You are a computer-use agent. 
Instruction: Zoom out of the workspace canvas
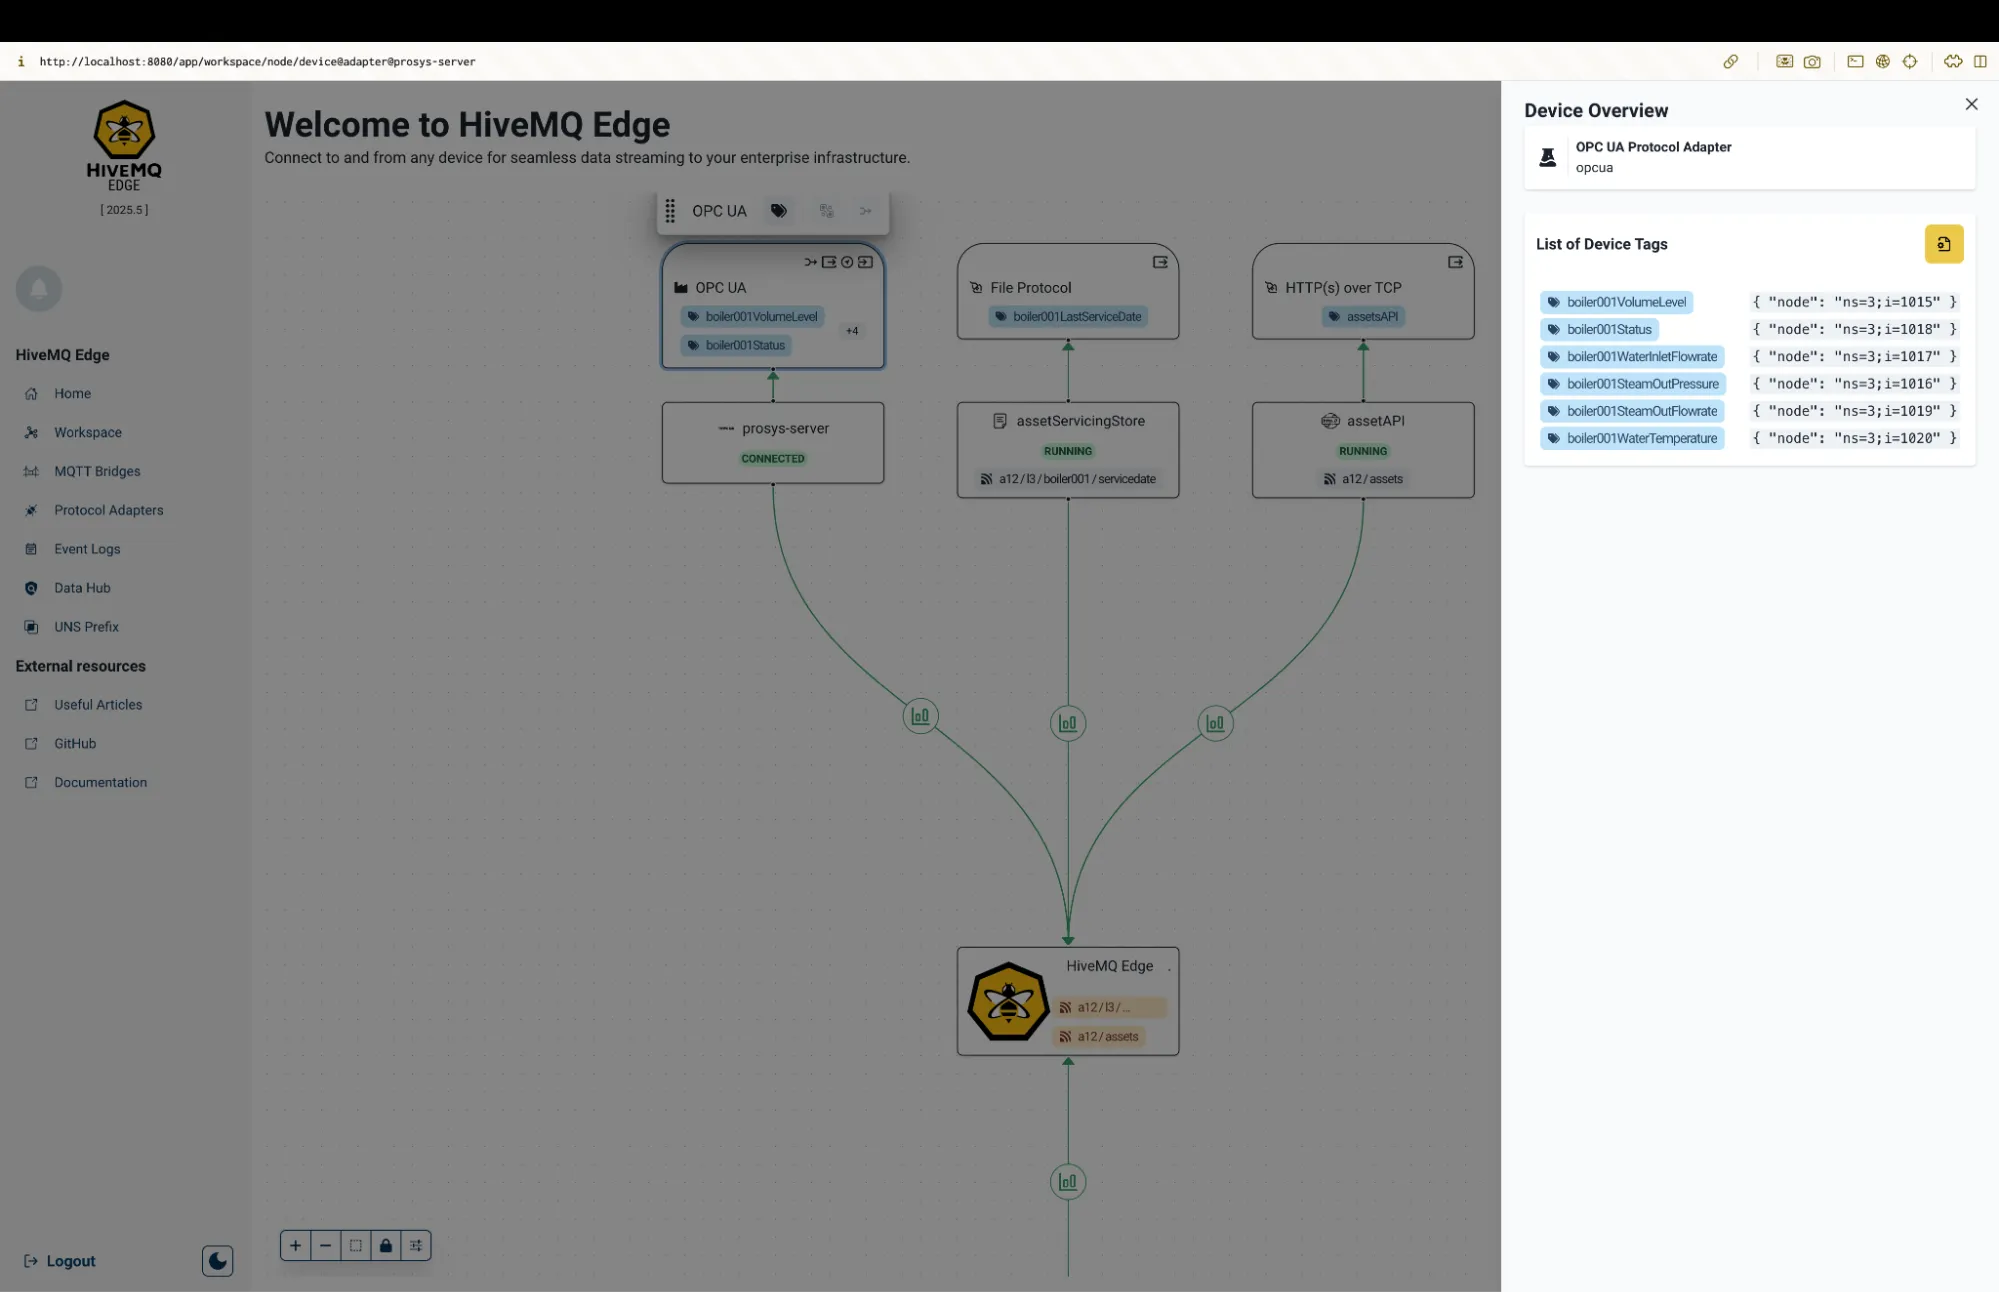pos(325,1246)
